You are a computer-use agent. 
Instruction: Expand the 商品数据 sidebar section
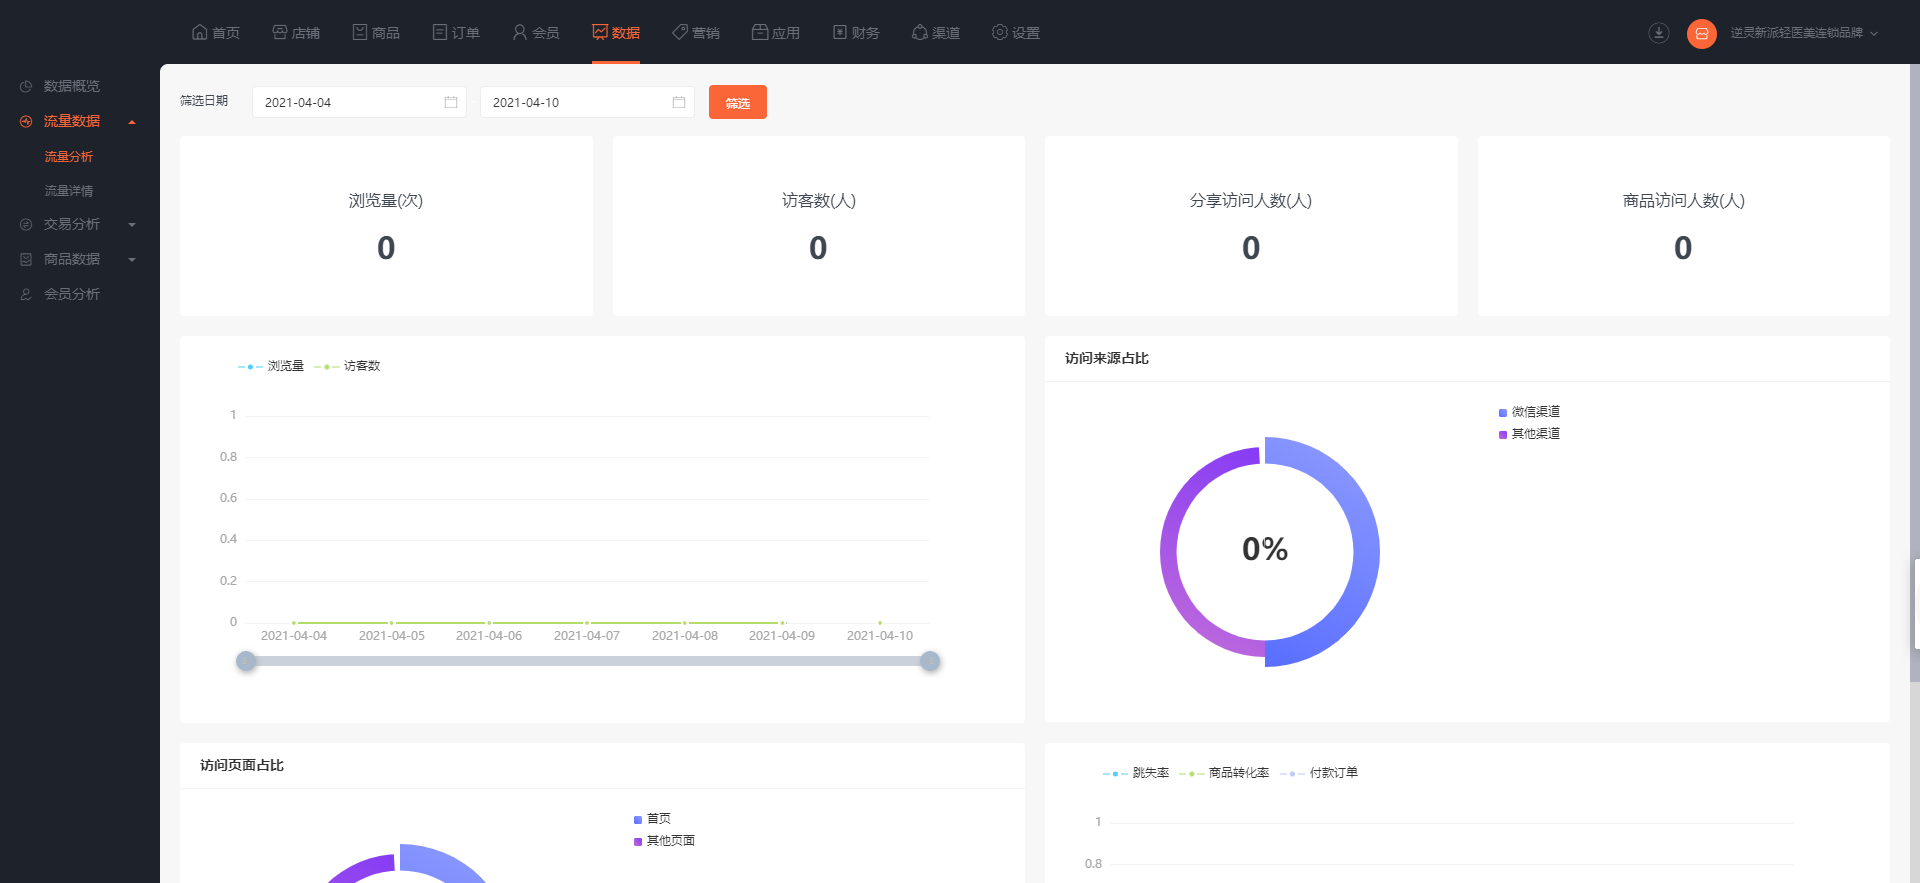80,259
